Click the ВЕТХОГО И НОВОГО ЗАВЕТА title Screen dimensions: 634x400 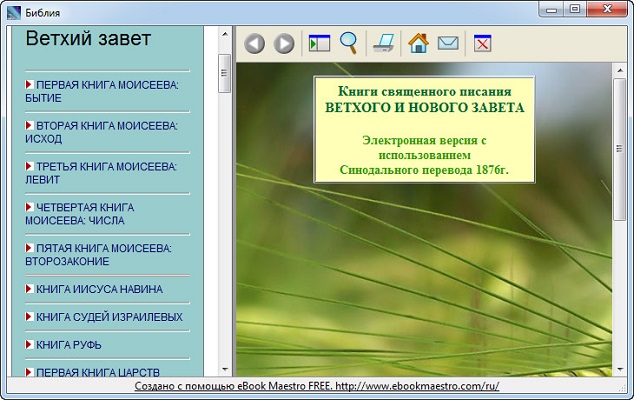click(x=425, y=108)
